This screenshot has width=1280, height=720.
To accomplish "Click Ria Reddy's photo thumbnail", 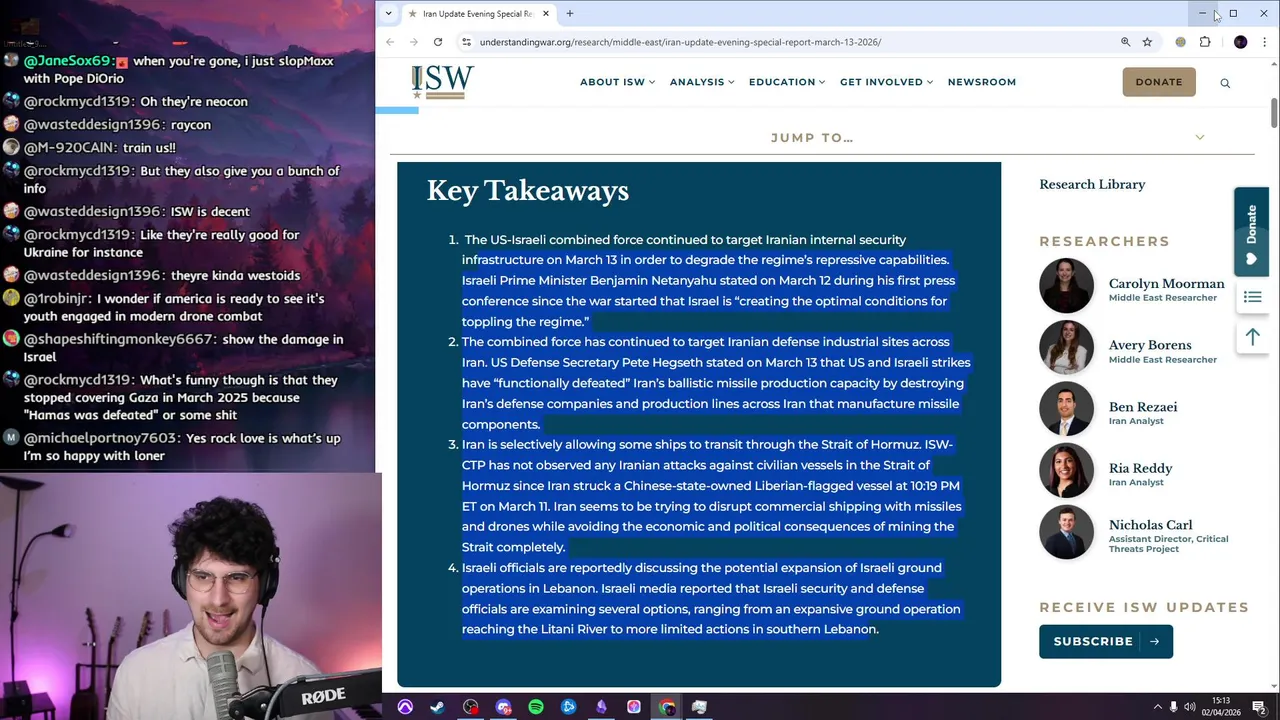I will coord(1067,470).
